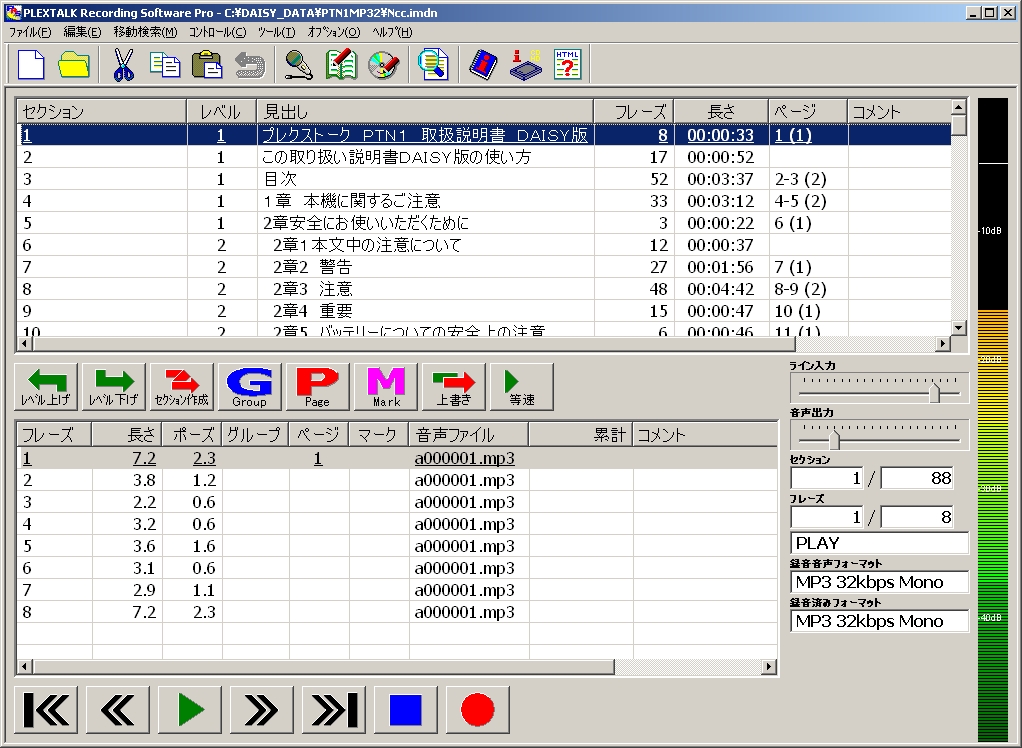Open the book with red pen icon
Image resolution: width=1022 pixels, height=748 pixels.
coord(342,65)
